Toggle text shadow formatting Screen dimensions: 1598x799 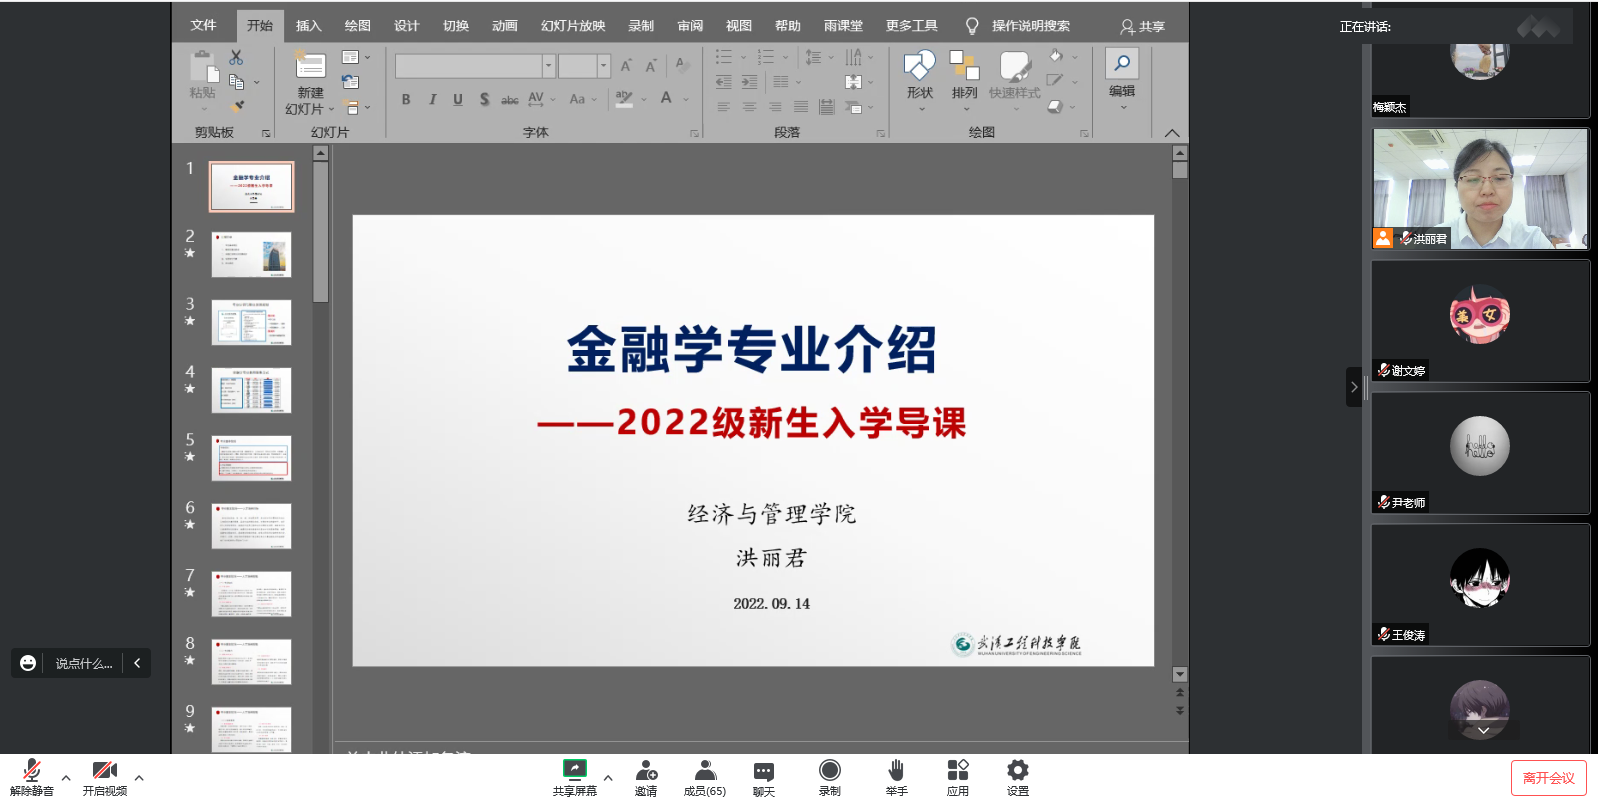point(485,99)
